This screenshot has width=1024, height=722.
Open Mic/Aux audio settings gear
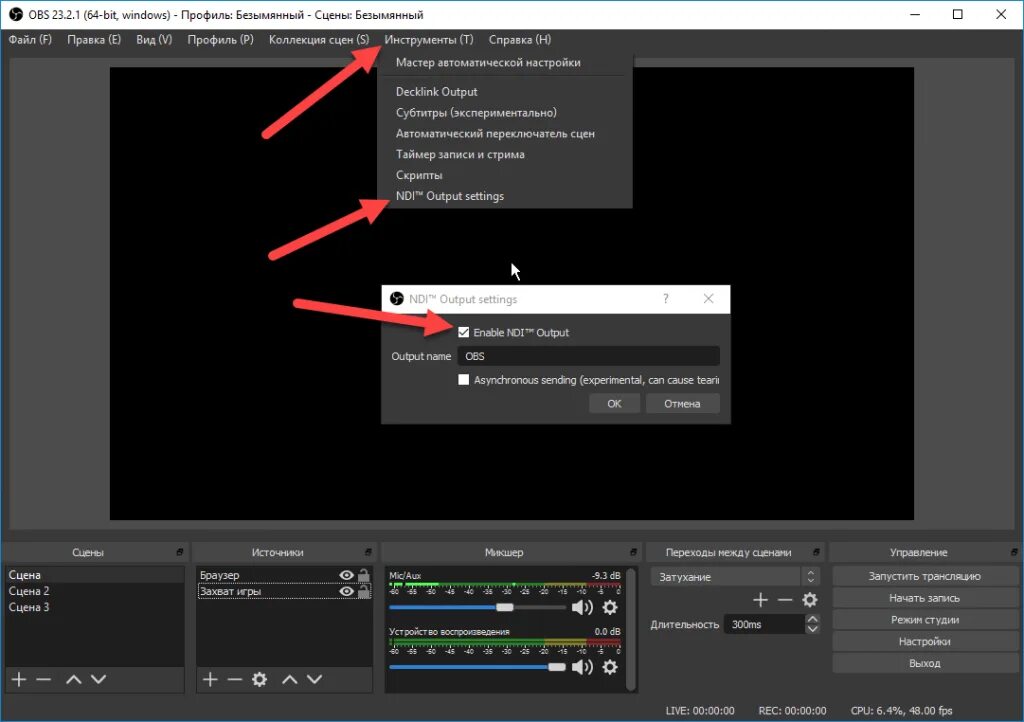coord(610,608)
